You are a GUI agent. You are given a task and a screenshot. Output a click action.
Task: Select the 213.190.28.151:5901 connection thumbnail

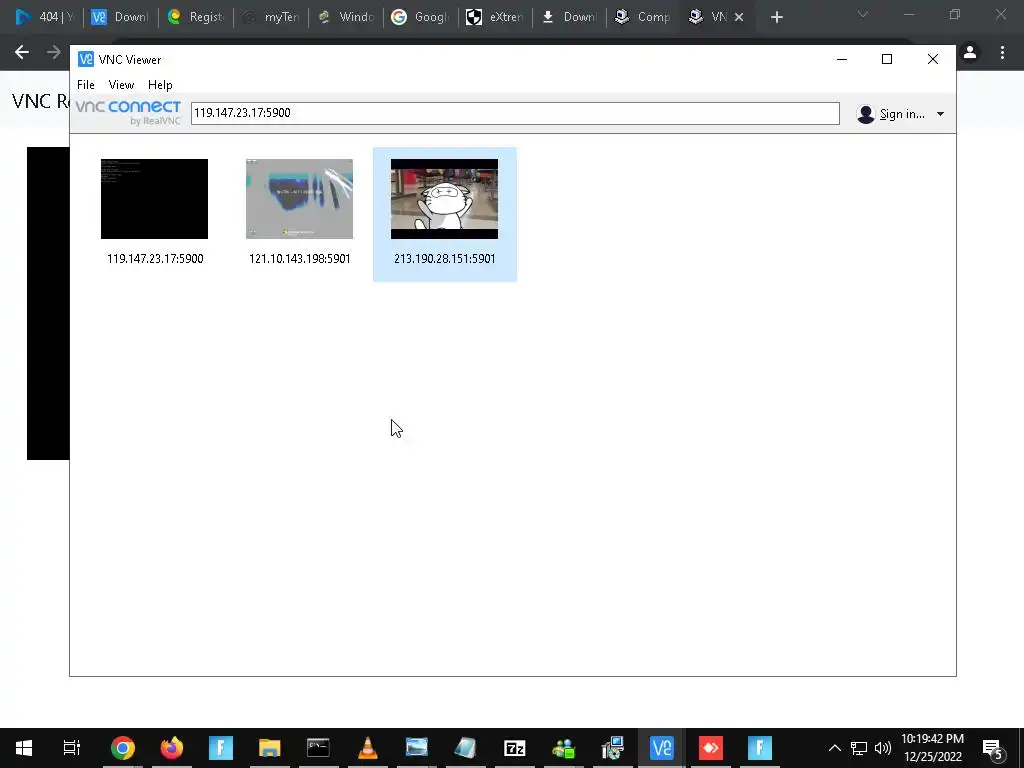tap(444, 199)
